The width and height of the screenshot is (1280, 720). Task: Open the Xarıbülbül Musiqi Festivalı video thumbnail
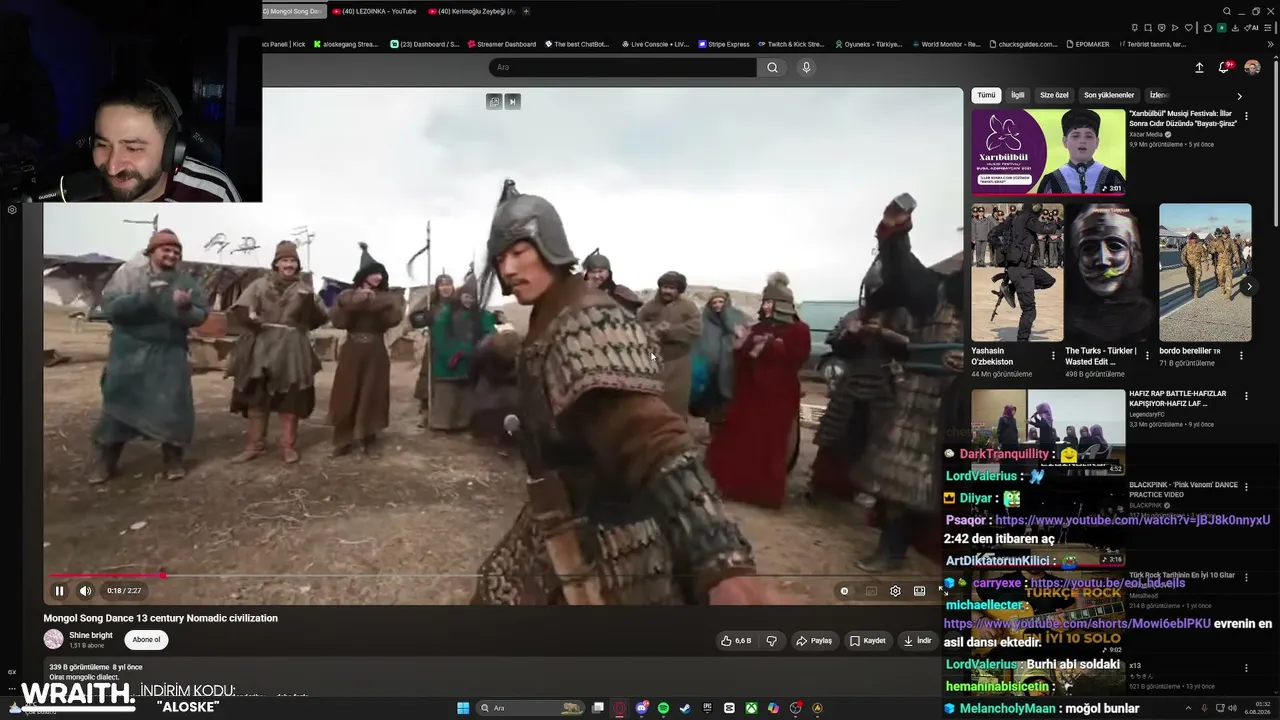pos(1048,152)
